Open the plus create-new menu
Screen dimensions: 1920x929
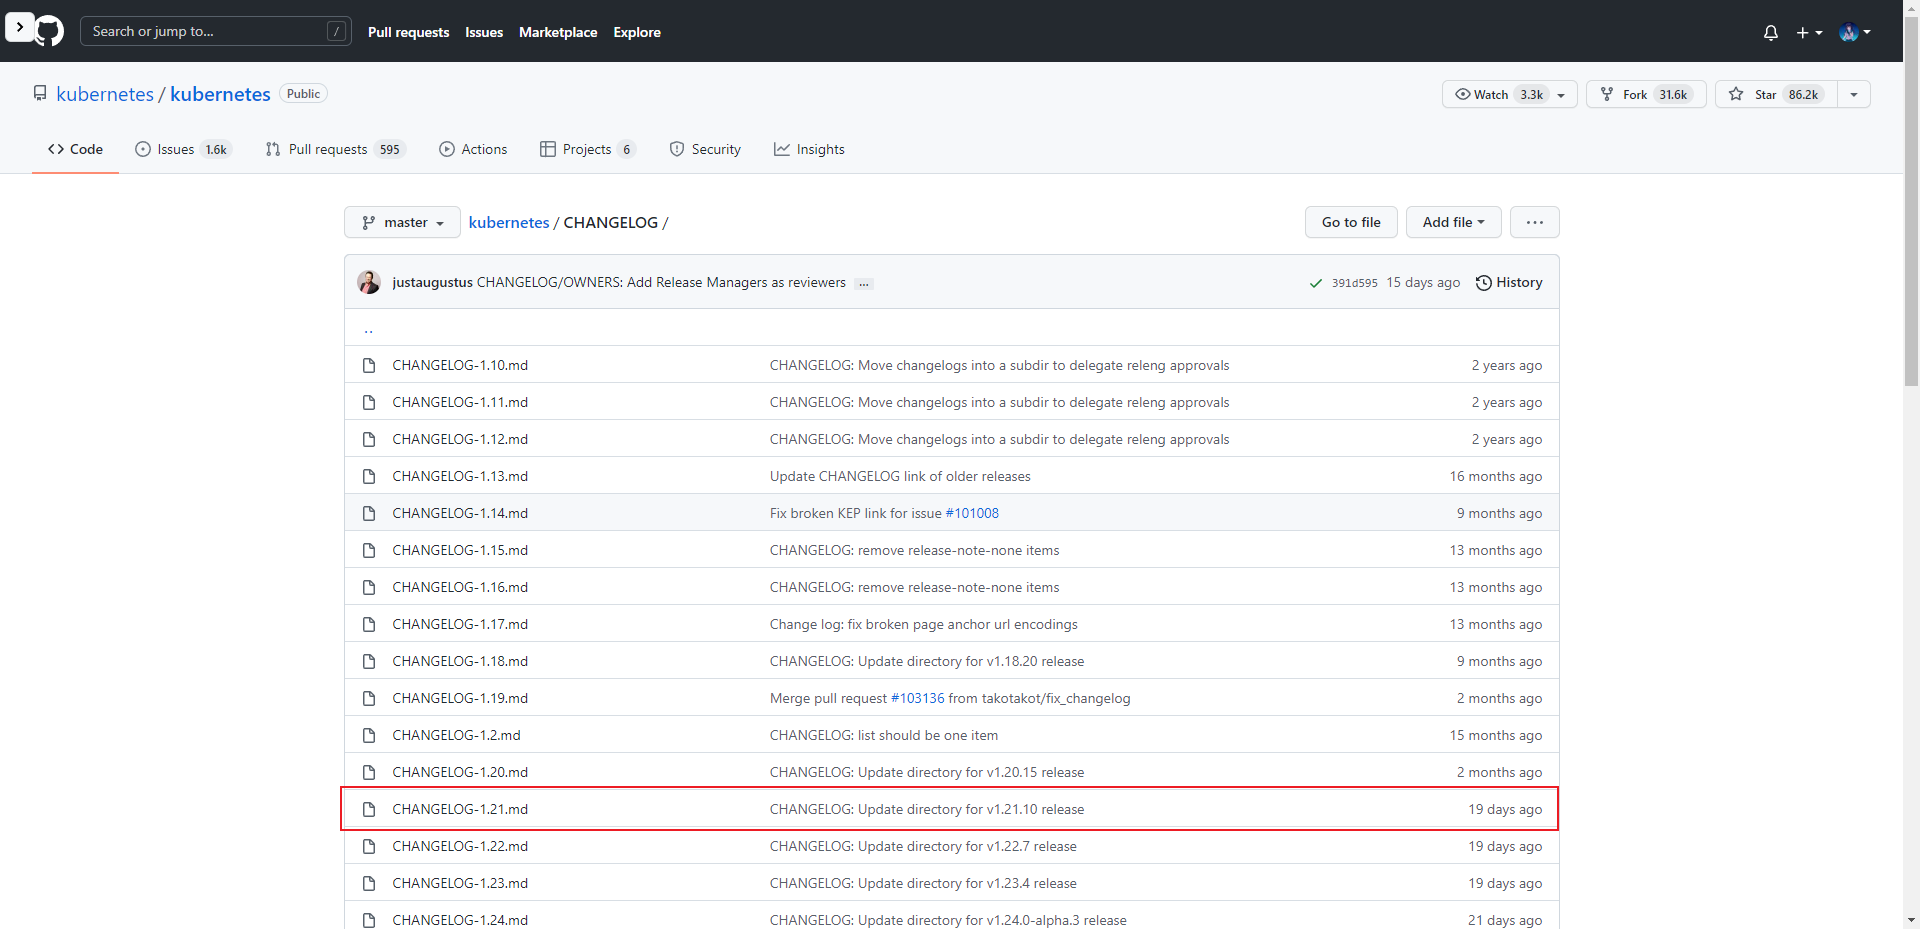click(x=1809, y=32)
